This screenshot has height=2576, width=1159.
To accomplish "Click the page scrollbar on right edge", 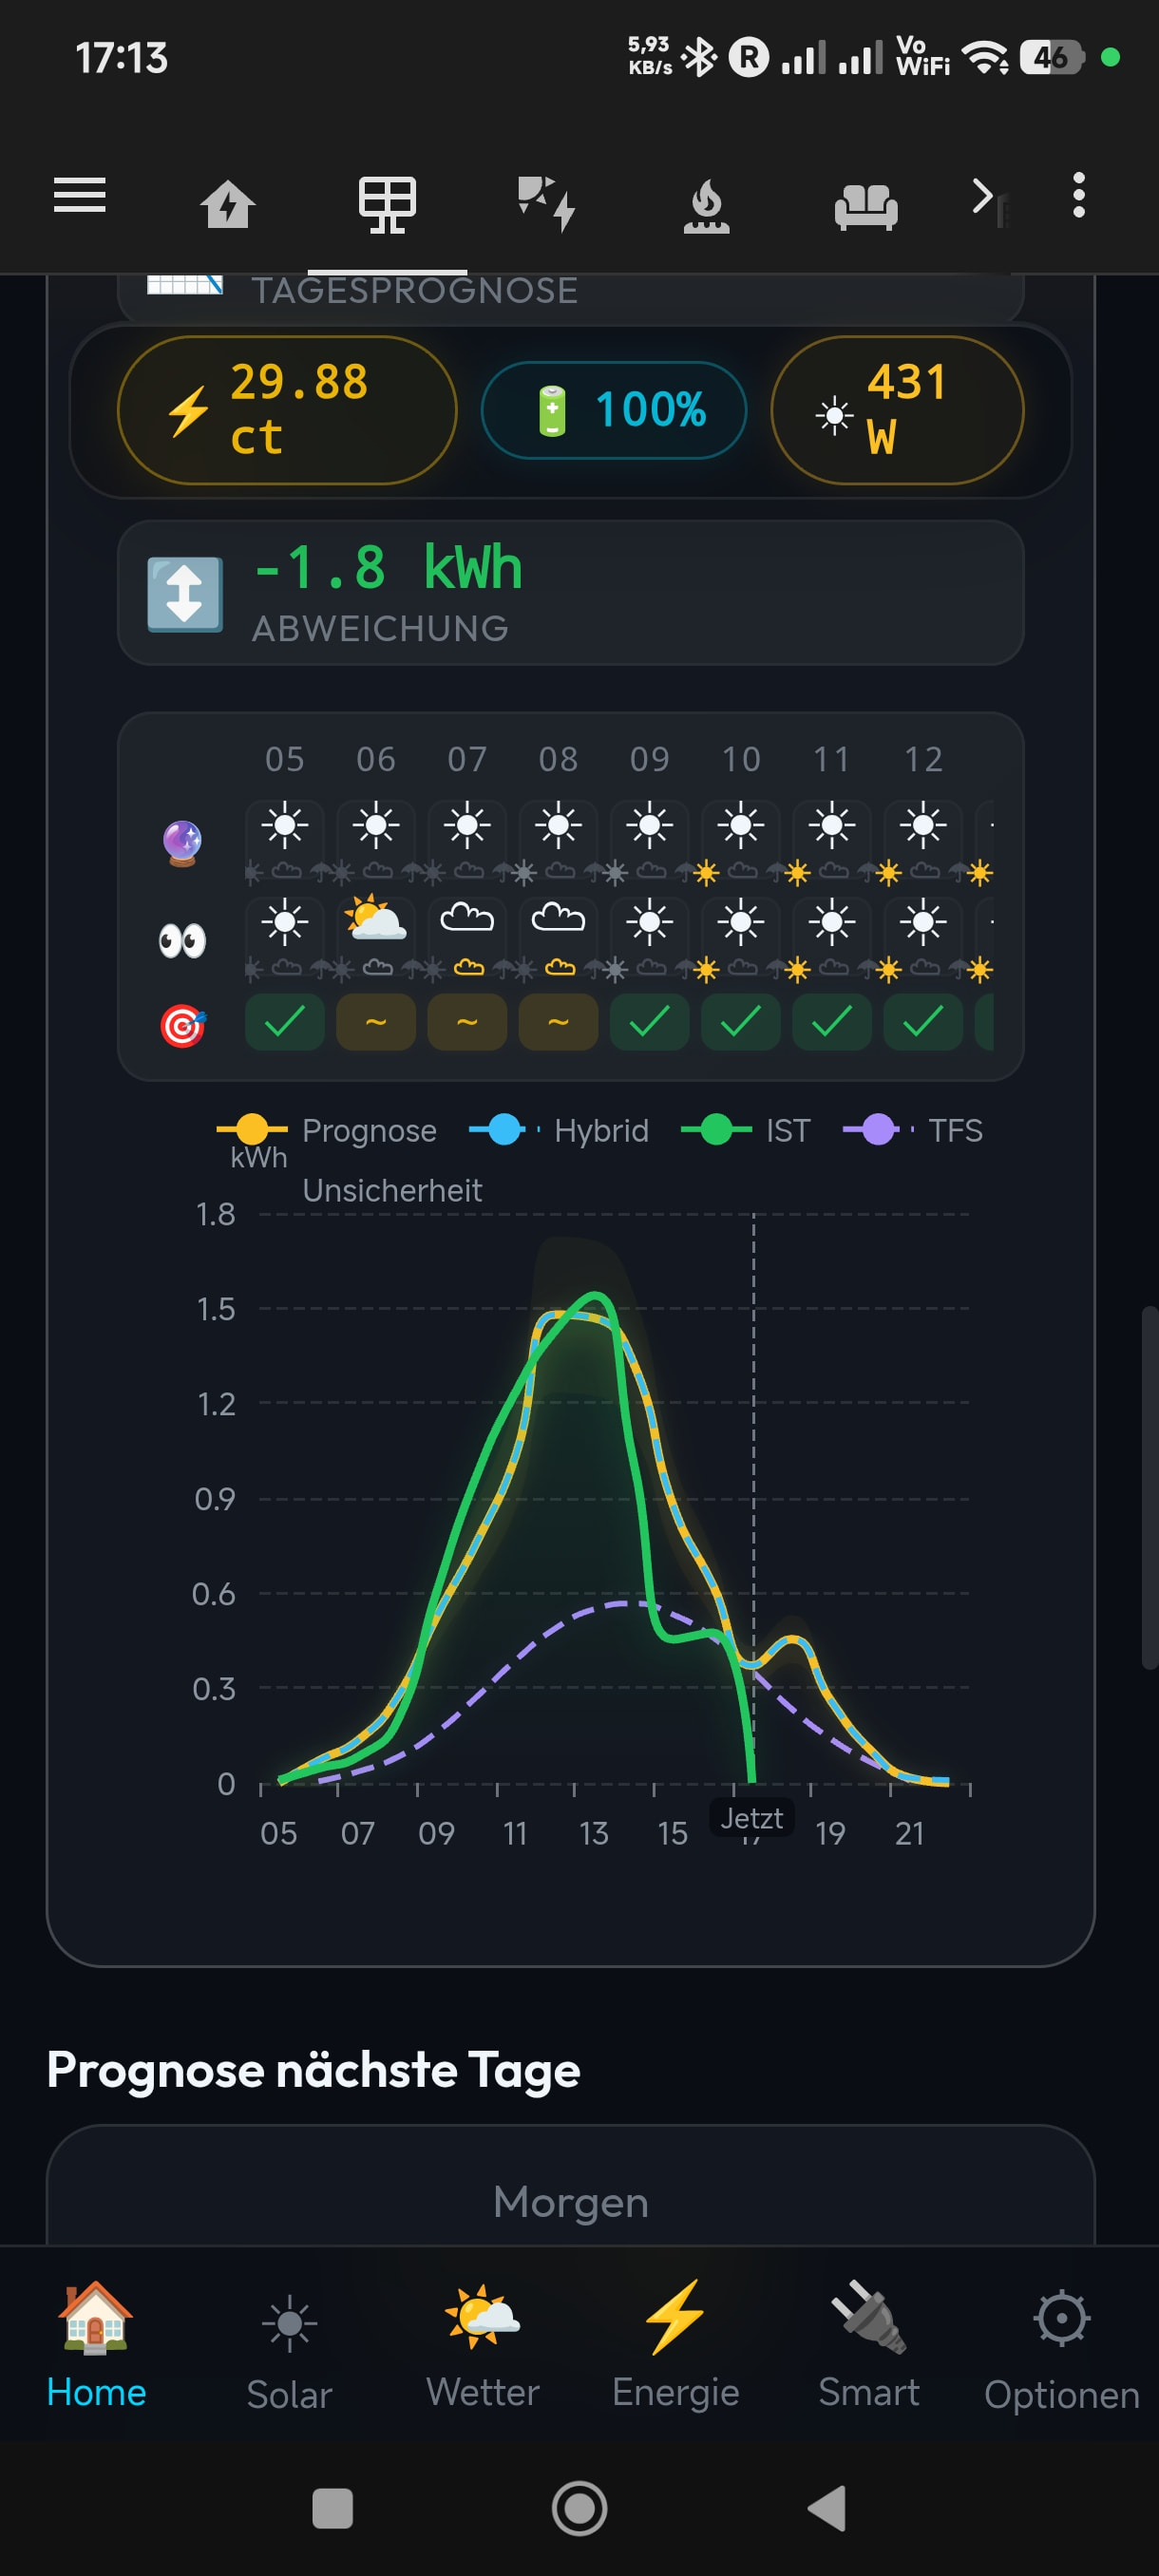I will [1150, 1486].
